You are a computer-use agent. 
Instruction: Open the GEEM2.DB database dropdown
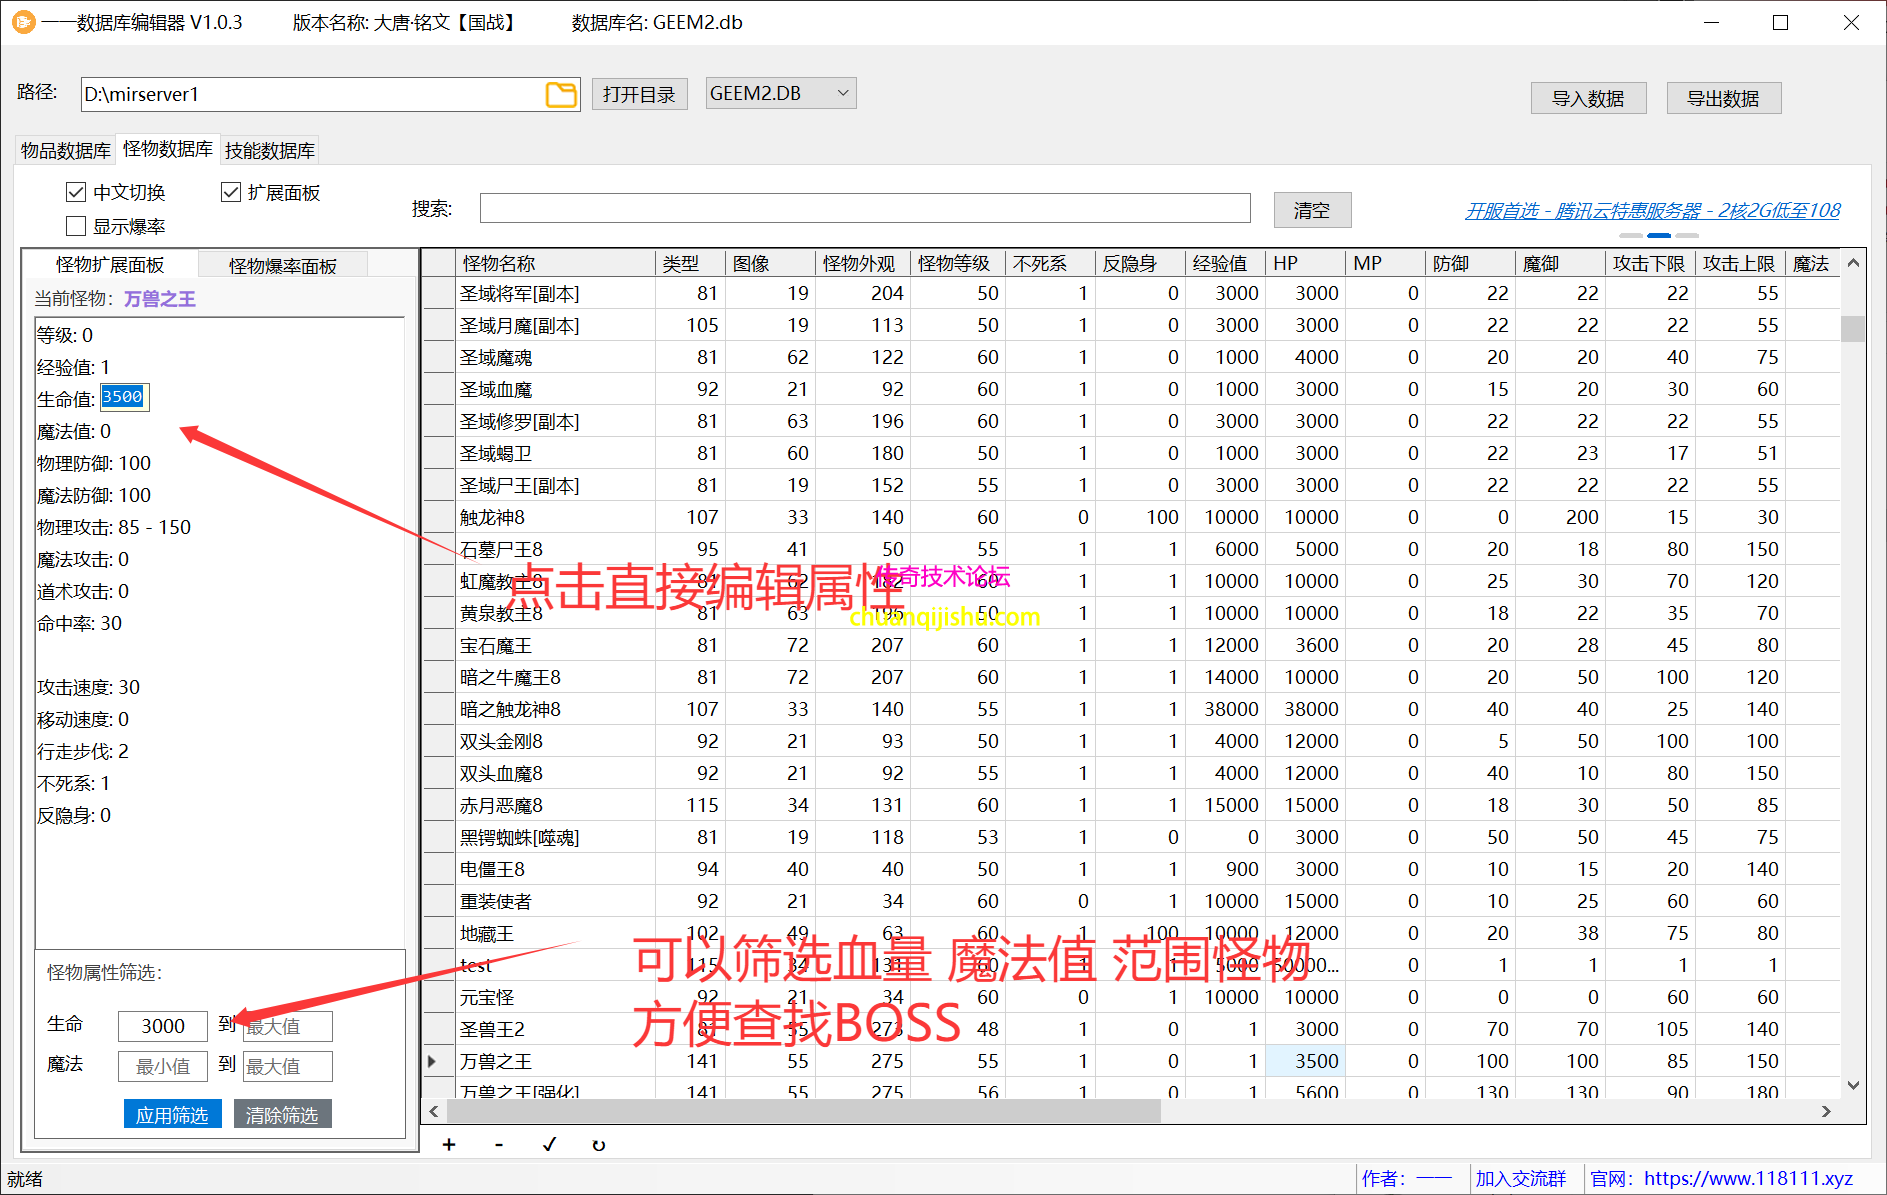tap(780, 94)
